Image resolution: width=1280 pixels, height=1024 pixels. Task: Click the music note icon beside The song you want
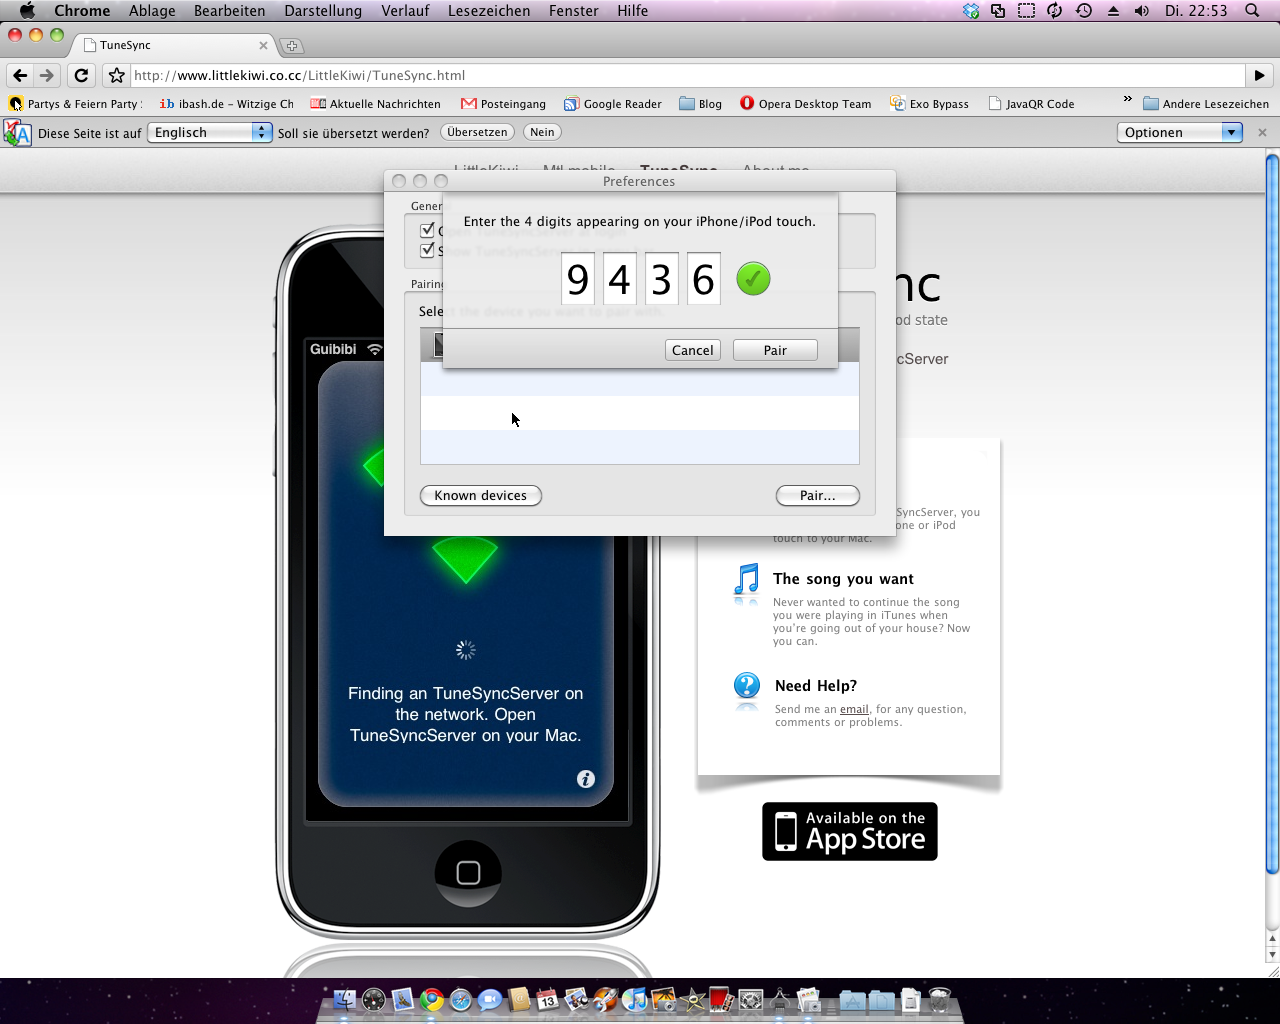pos(746,581)
